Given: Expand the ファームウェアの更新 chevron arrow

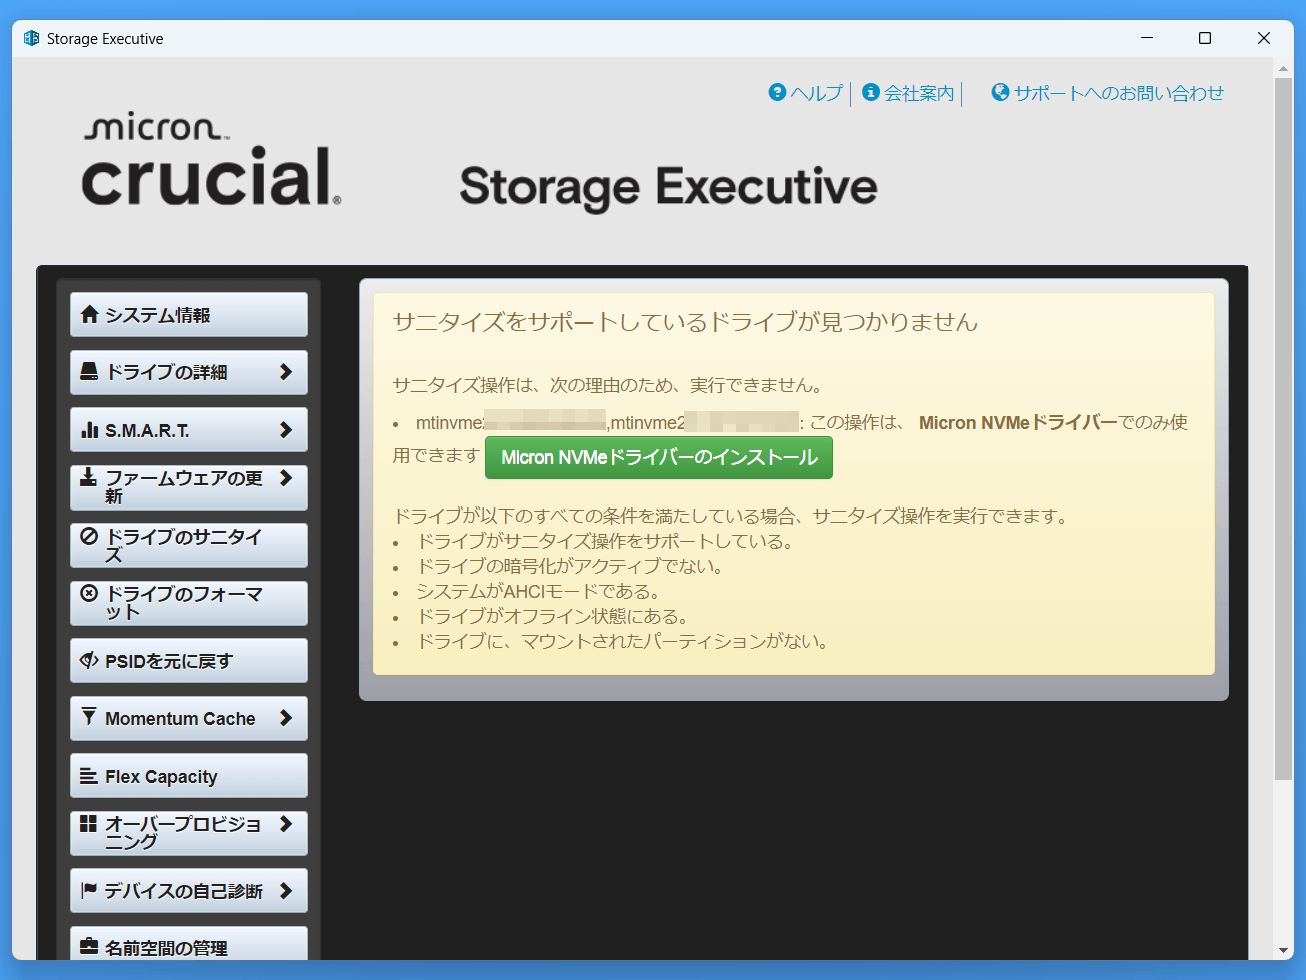Looking at the screenshot, I should click(x=286, y=478).
